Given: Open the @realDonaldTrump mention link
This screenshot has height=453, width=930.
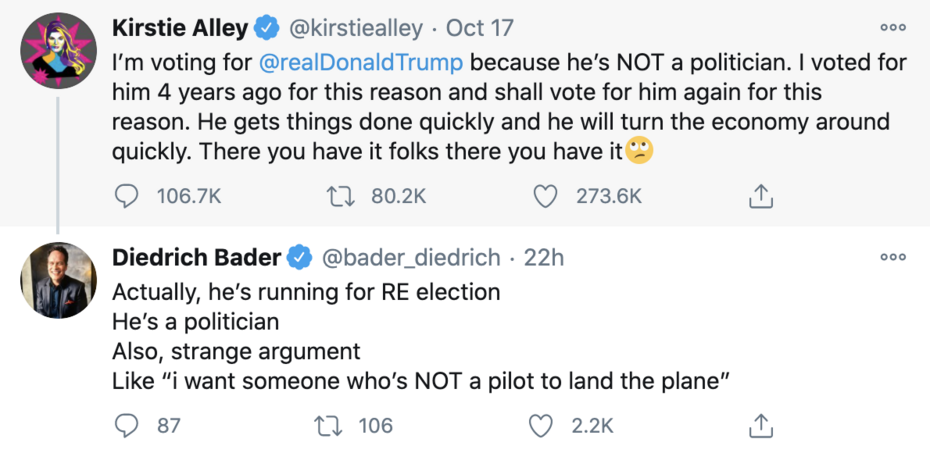Looking at the screenshot, I should coord(360,63).
